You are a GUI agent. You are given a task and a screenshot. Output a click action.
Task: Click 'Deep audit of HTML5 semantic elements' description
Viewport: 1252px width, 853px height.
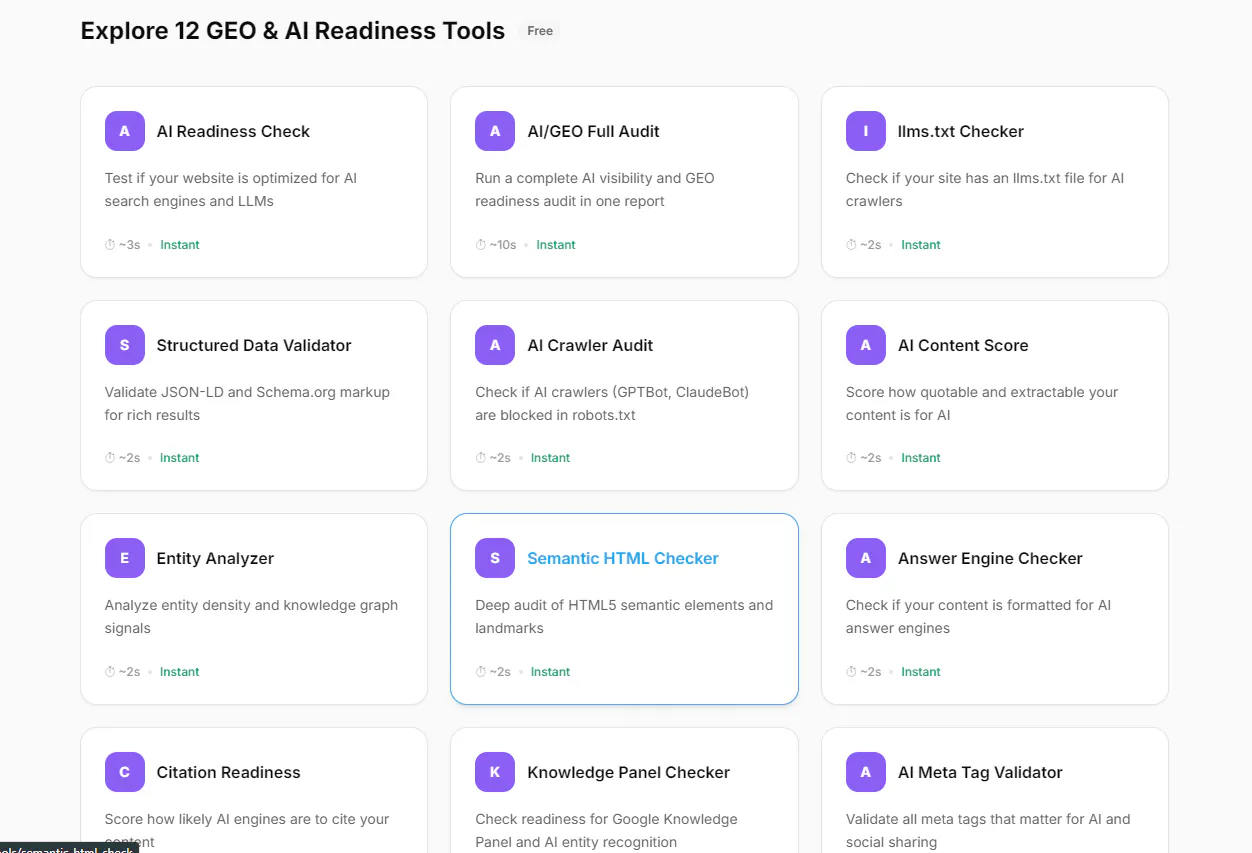pyautogui.click(x=624, y=617)
